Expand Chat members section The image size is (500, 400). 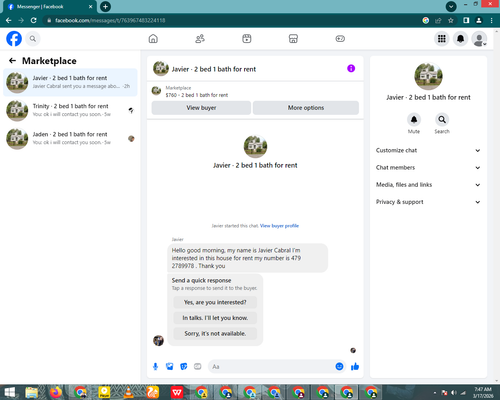pyautogui.click(x=428, y=168)
